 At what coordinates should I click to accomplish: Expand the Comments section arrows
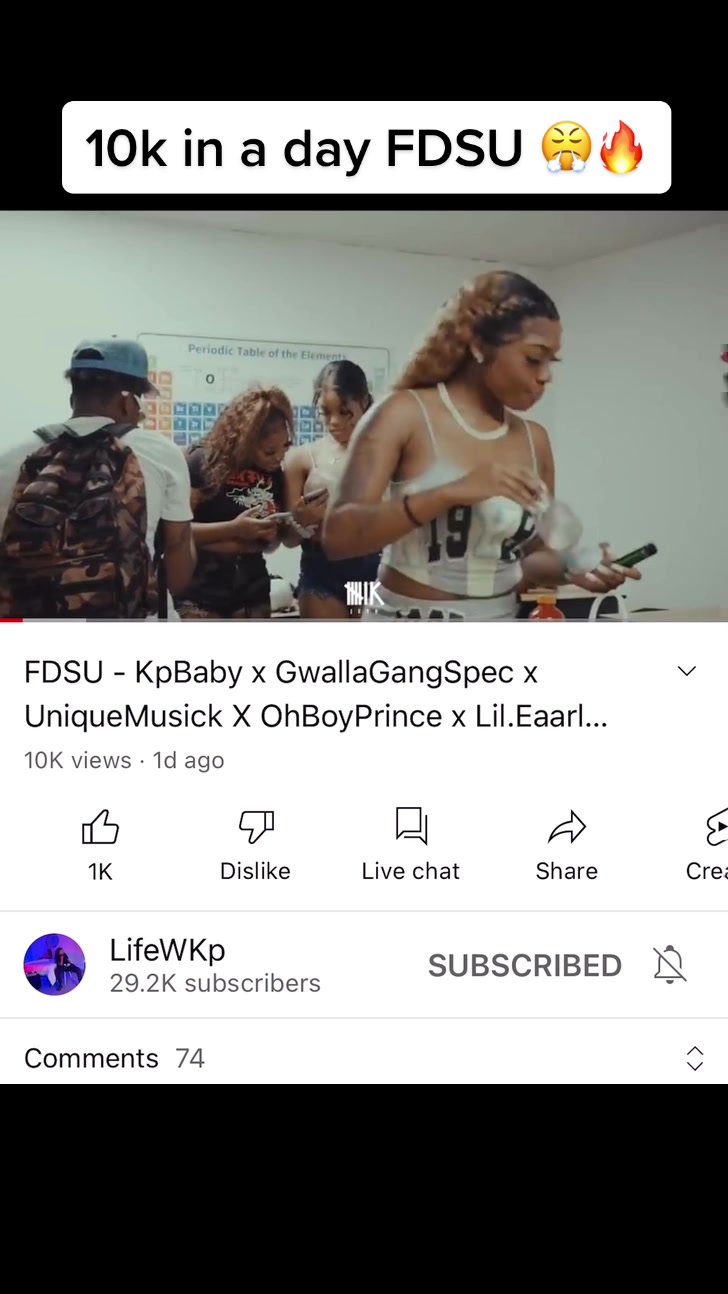pyautogui.click(x=695, y=1058)
